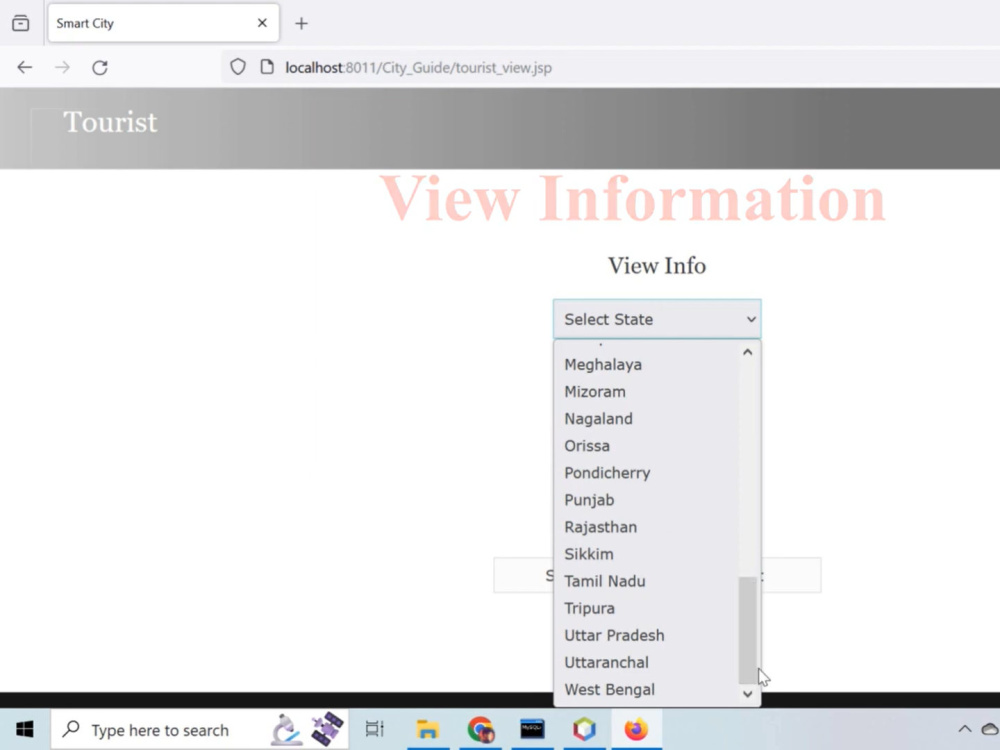Viewport: 1000px width, 750px height.
Task: Open File Explorer from the taskbar
Action: [x=428, y=729]
